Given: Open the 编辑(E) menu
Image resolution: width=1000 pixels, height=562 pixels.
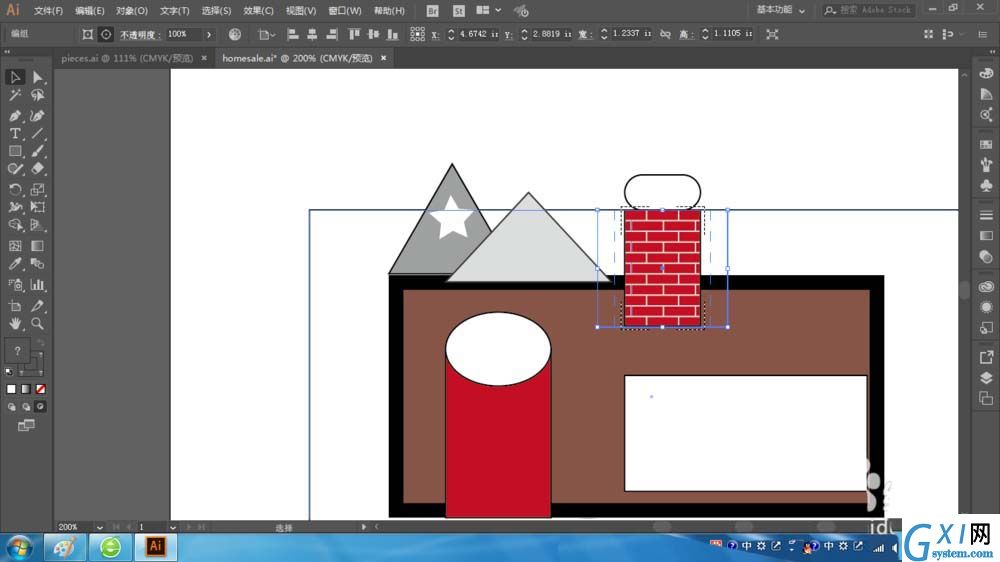Looking at the screenshot, I should [x=89, y=11].
